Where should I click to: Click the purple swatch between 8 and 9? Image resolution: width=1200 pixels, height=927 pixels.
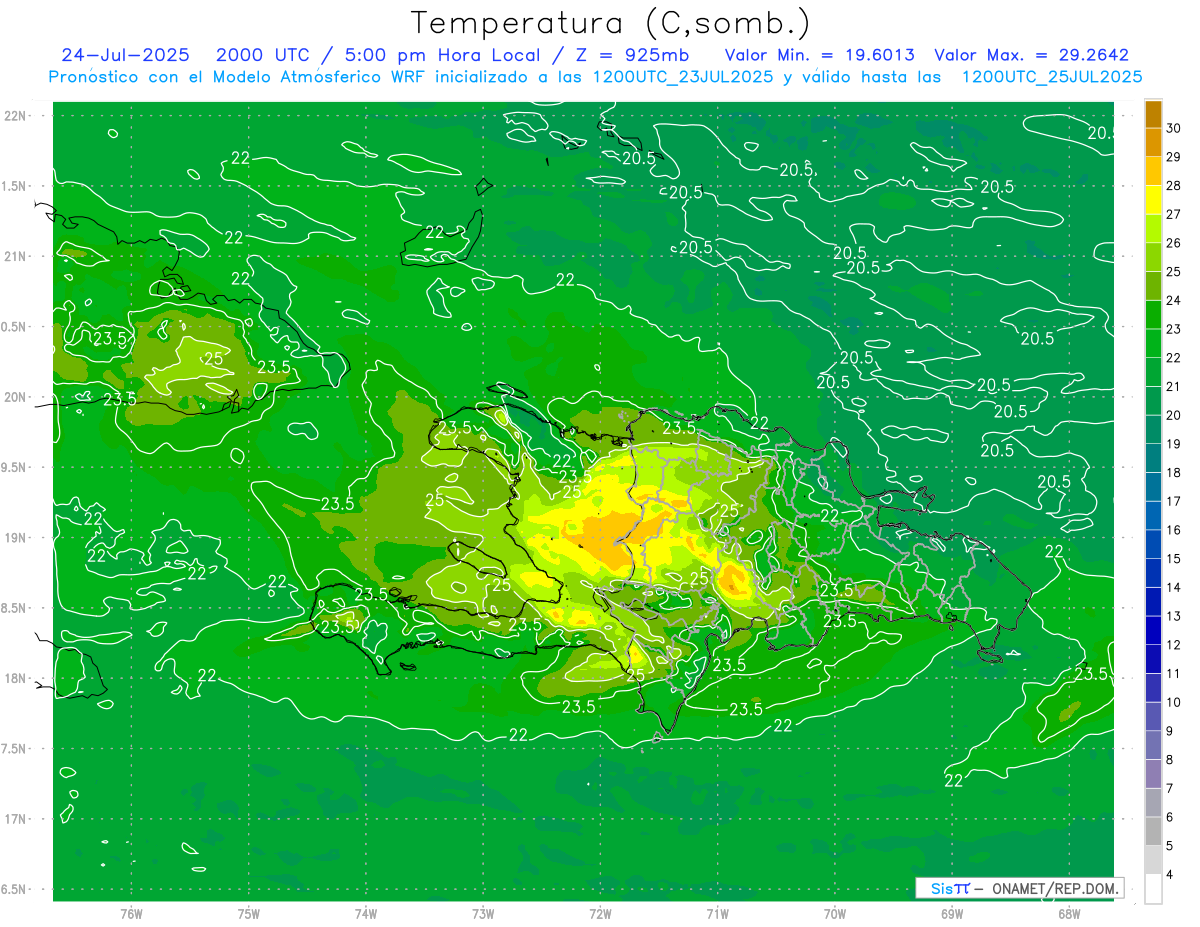pos(1153,746)
